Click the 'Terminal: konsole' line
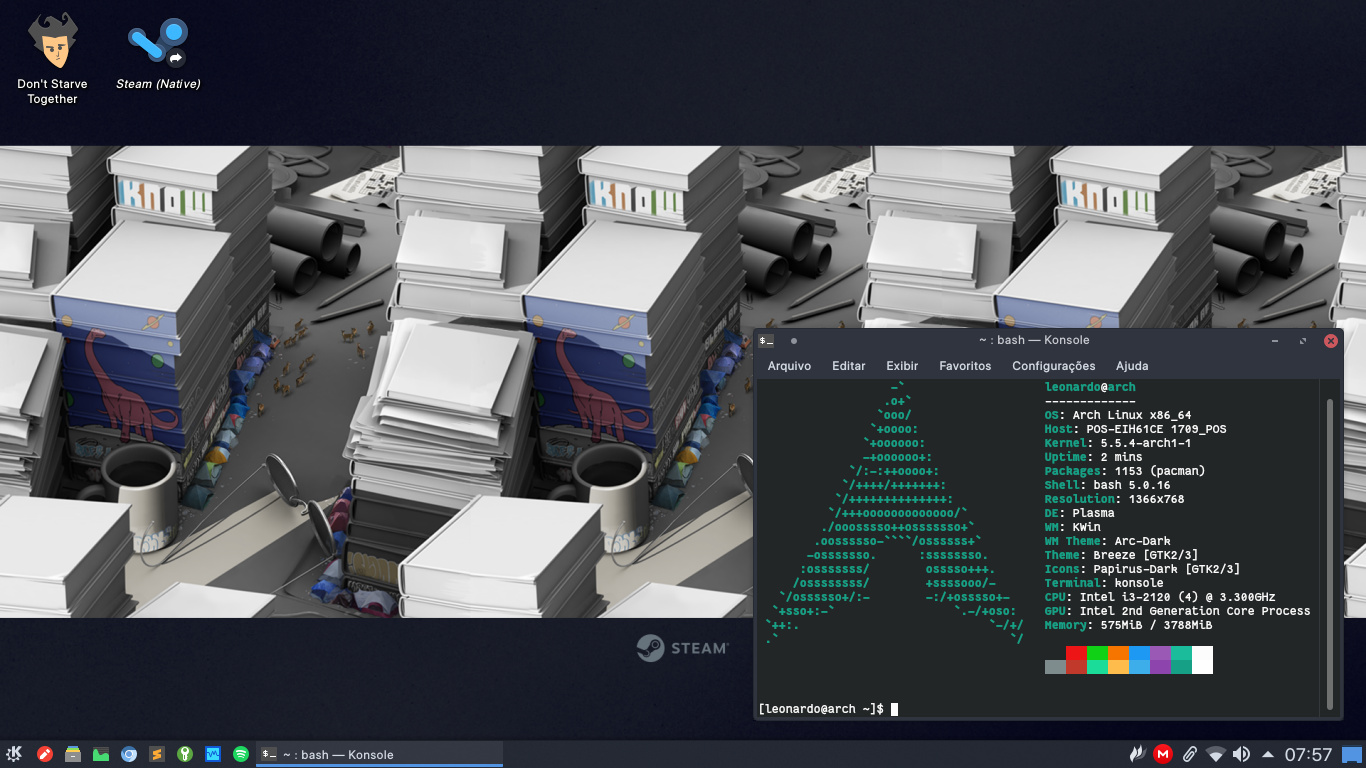 [1104, 583]
